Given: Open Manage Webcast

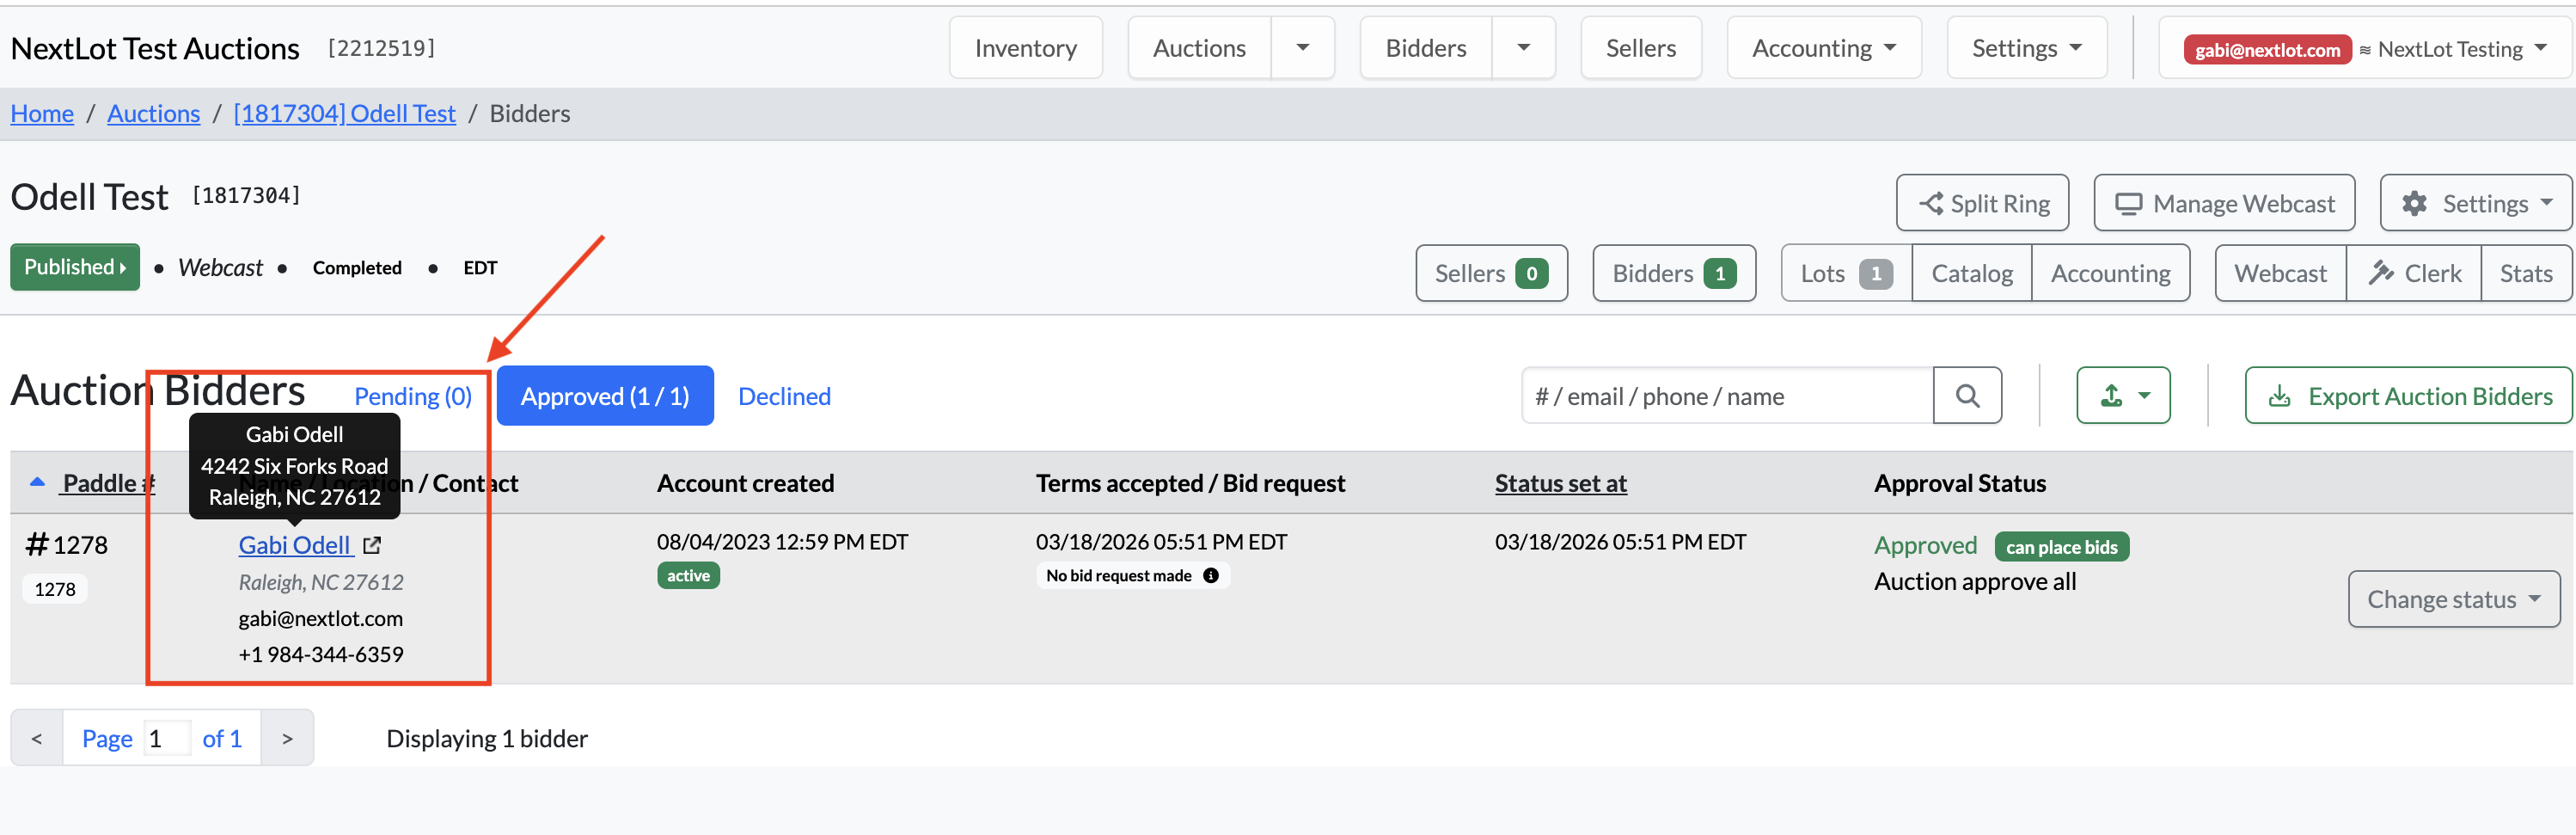Looking at the screenshot, I should pyautogui.click(x=2224, y=204).
